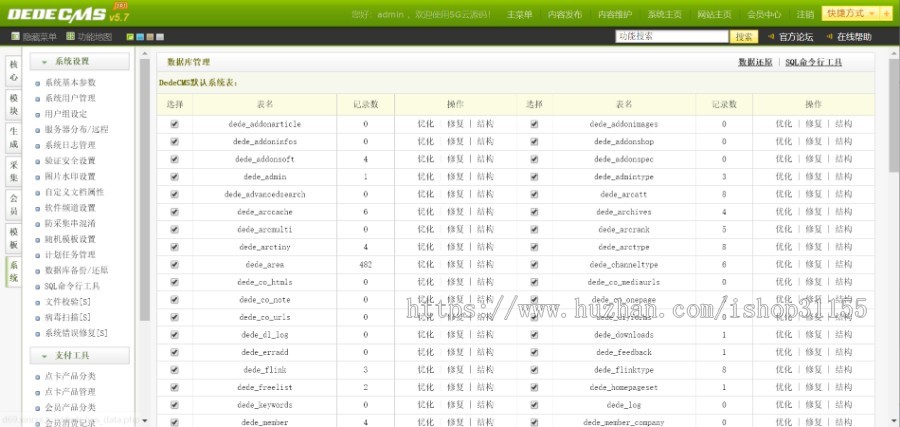900x427 pixels.
Task: Go to 系统主页 in the top bar
Action: (665, 15)
